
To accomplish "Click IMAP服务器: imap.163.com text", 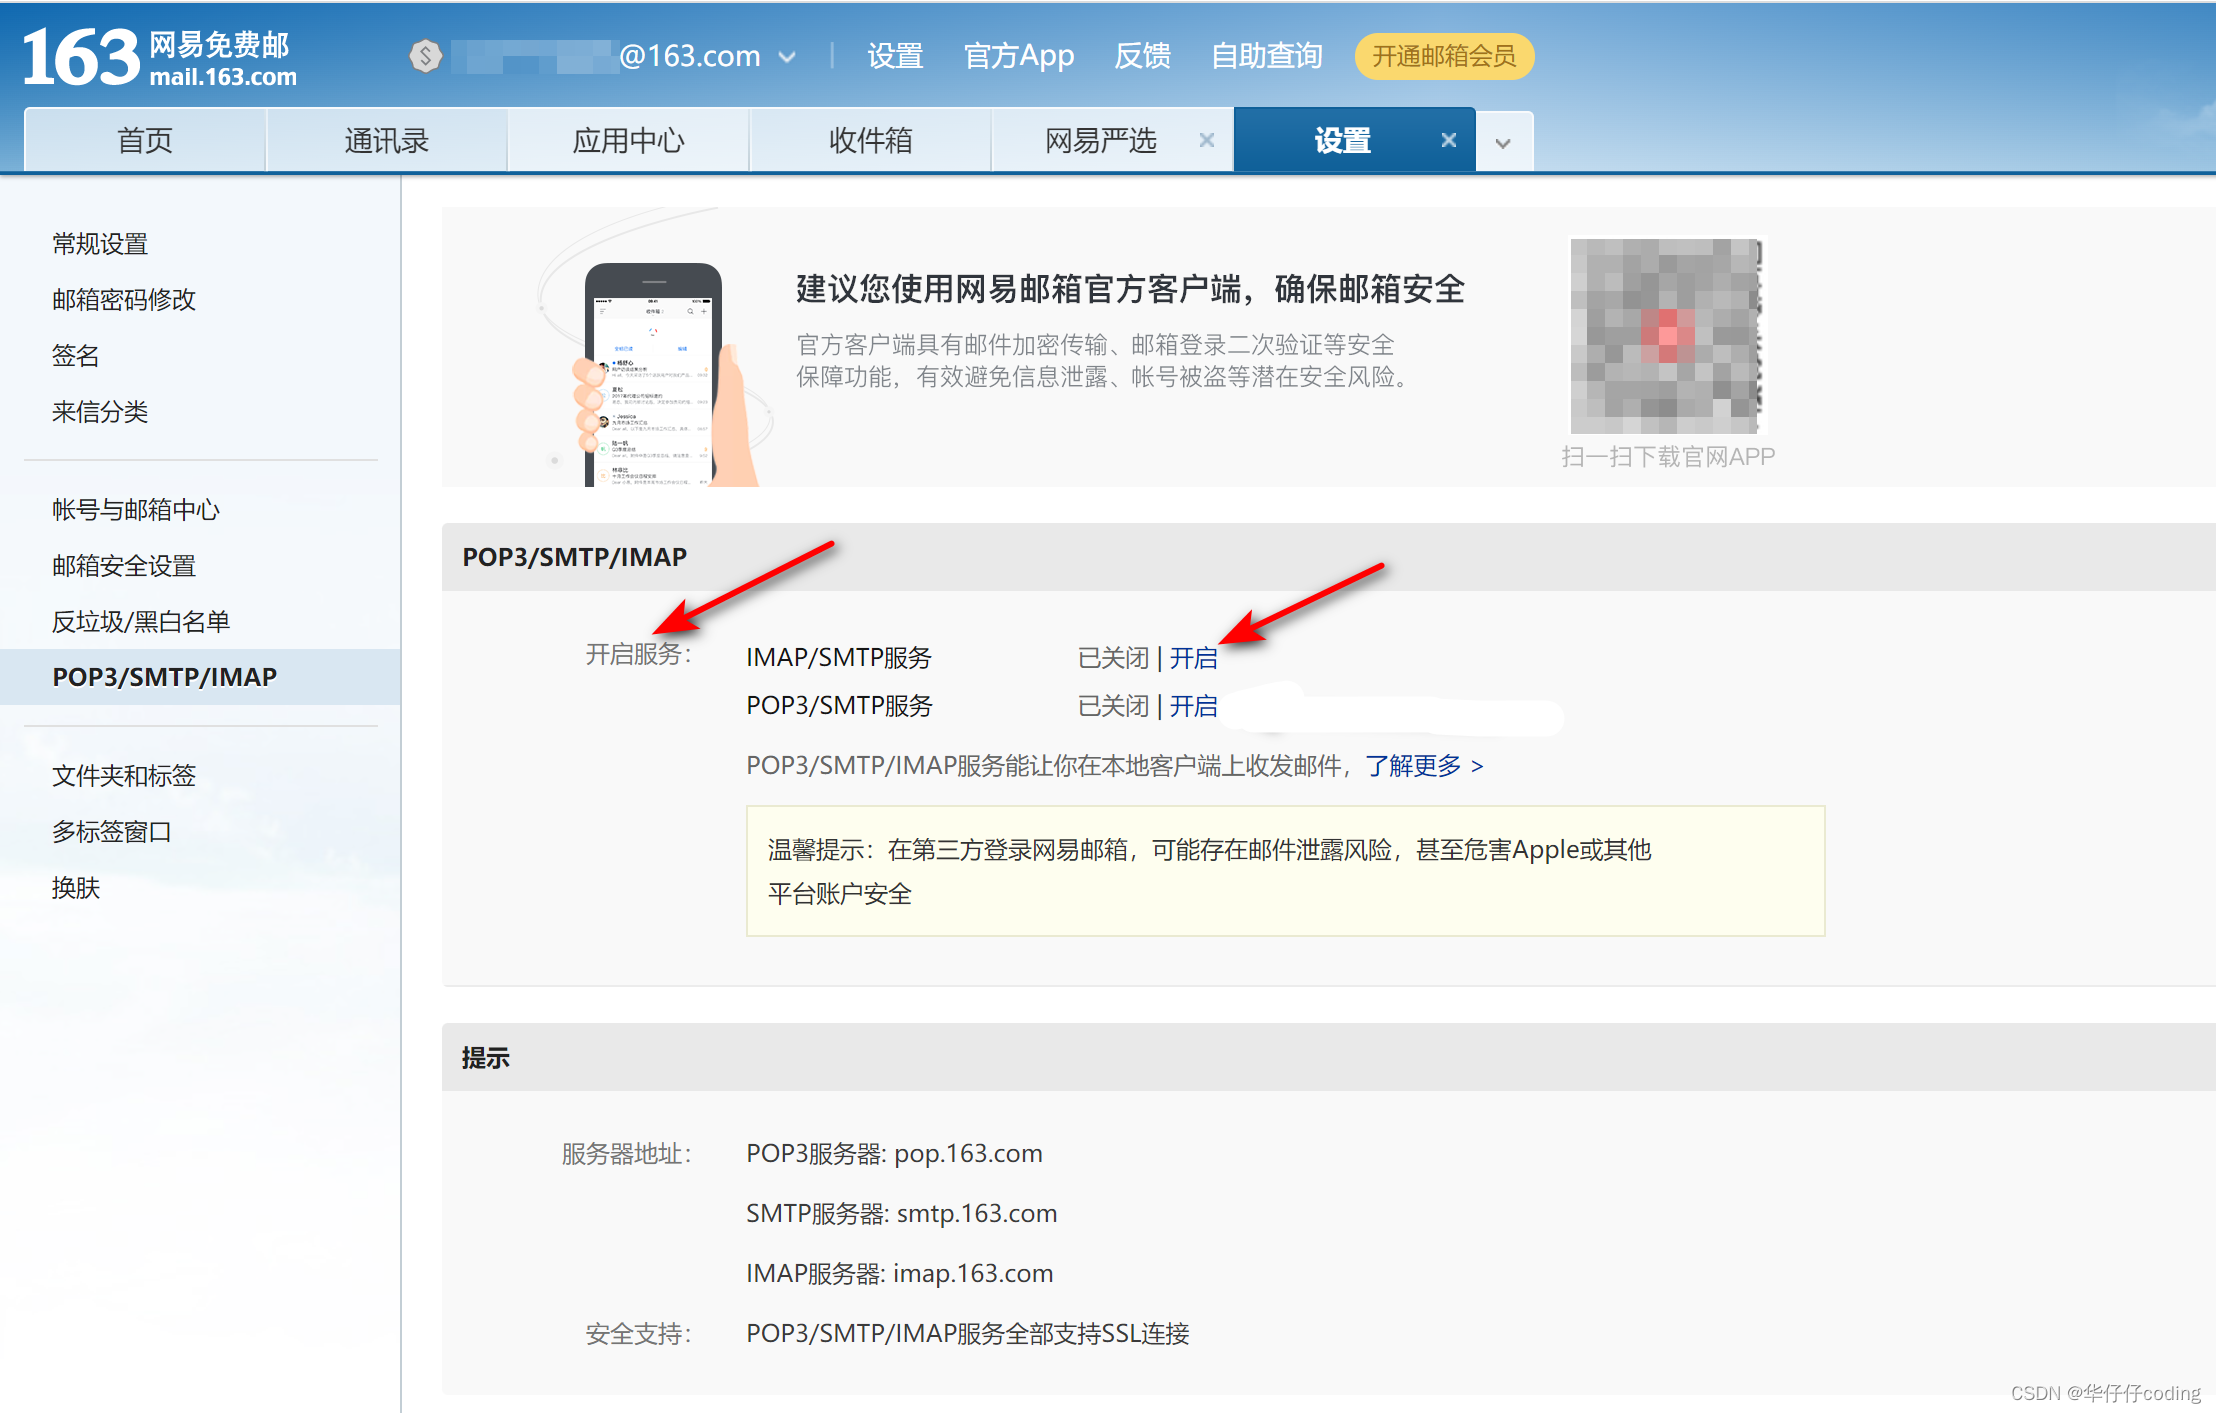I will point(900,1274).
